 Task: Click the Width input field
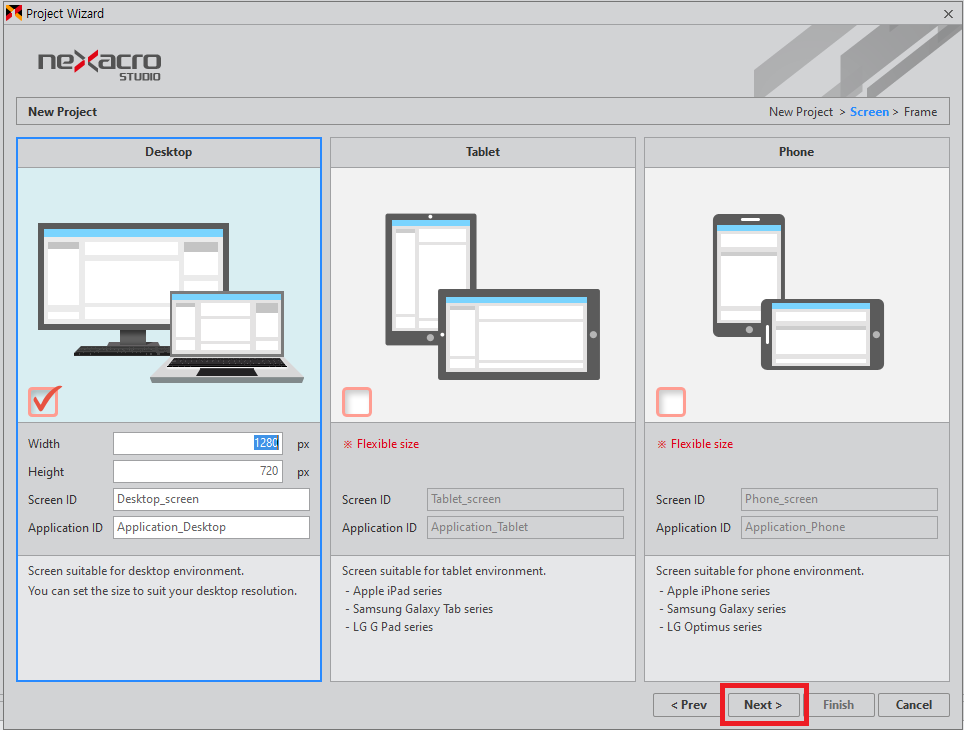197,444
